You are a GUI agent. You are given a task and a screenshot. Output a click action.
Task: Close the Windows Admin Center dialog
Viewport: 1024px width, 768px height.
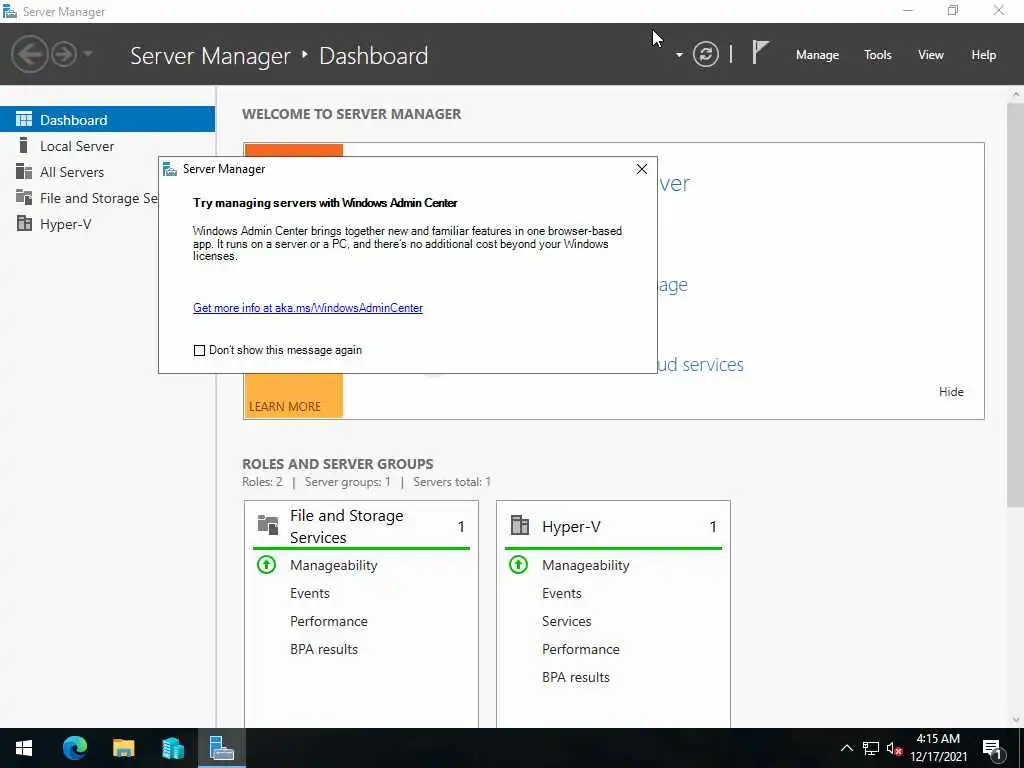point(641,169)
